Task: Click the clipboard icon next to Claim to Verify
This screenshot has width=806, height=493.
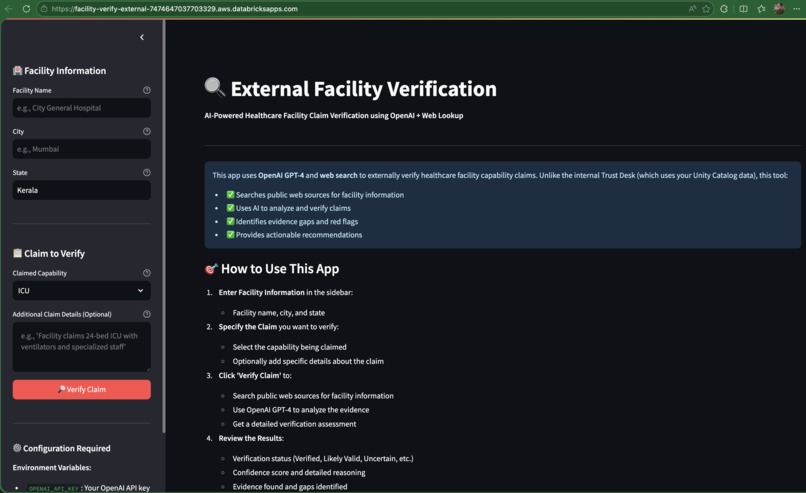Action: click(17, 253)
